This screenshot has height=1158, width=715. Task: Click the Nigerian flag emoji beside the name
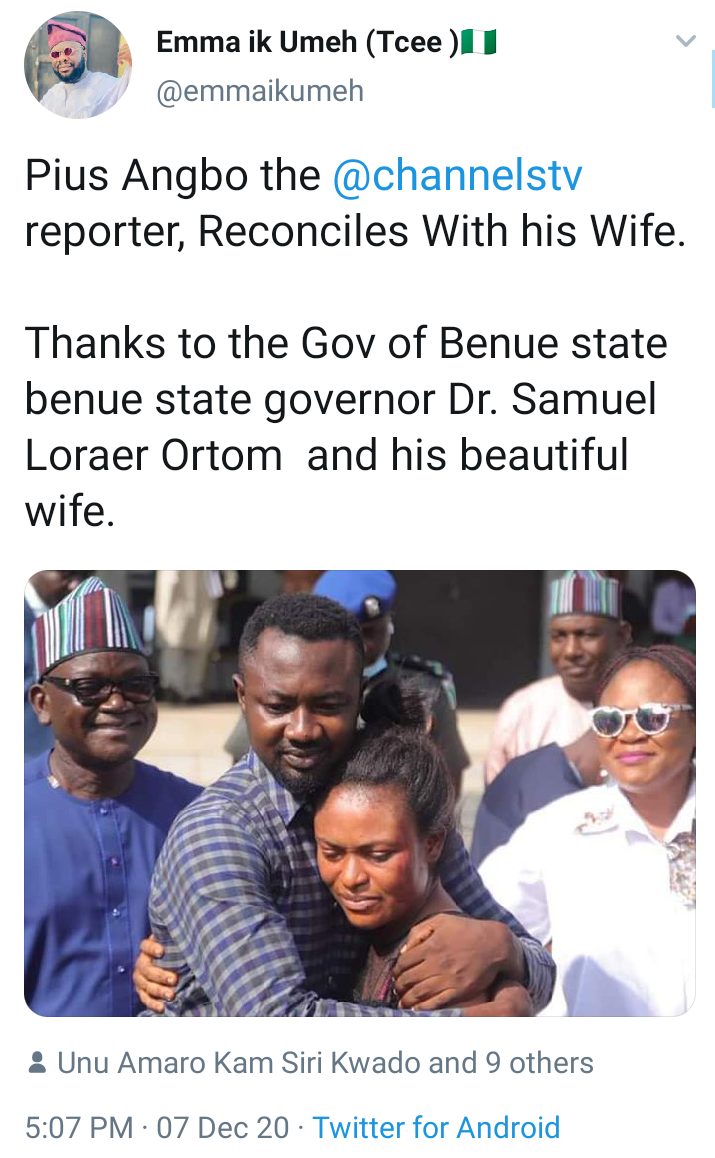pyautogui.click(x=479, y=42)
